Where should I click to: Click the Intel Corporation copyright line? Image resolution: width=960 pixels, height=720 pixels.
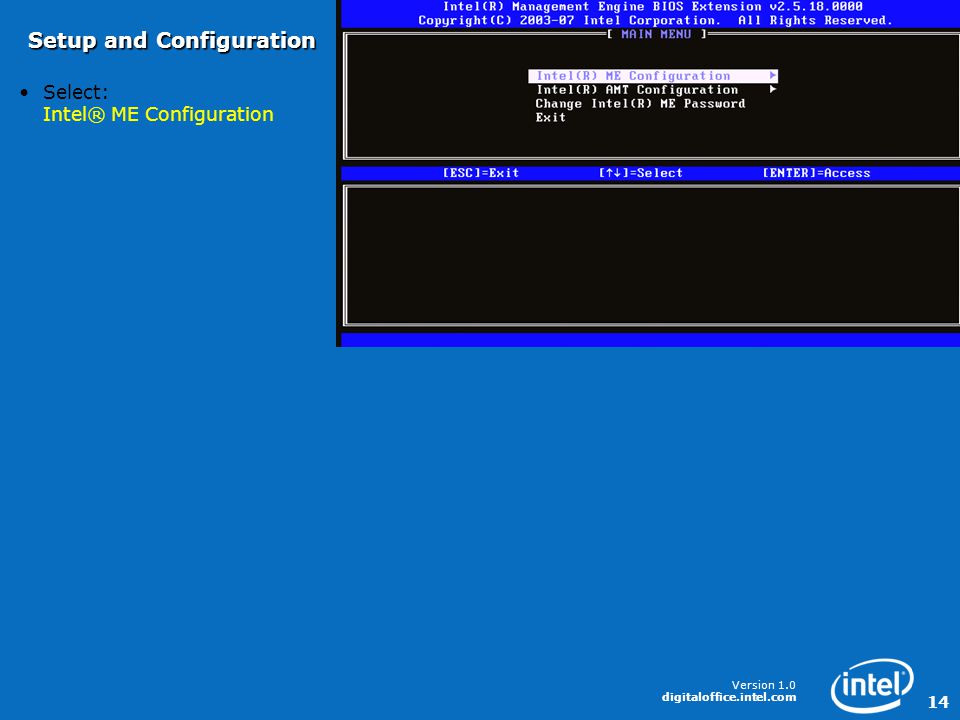[x=655, y=21]
